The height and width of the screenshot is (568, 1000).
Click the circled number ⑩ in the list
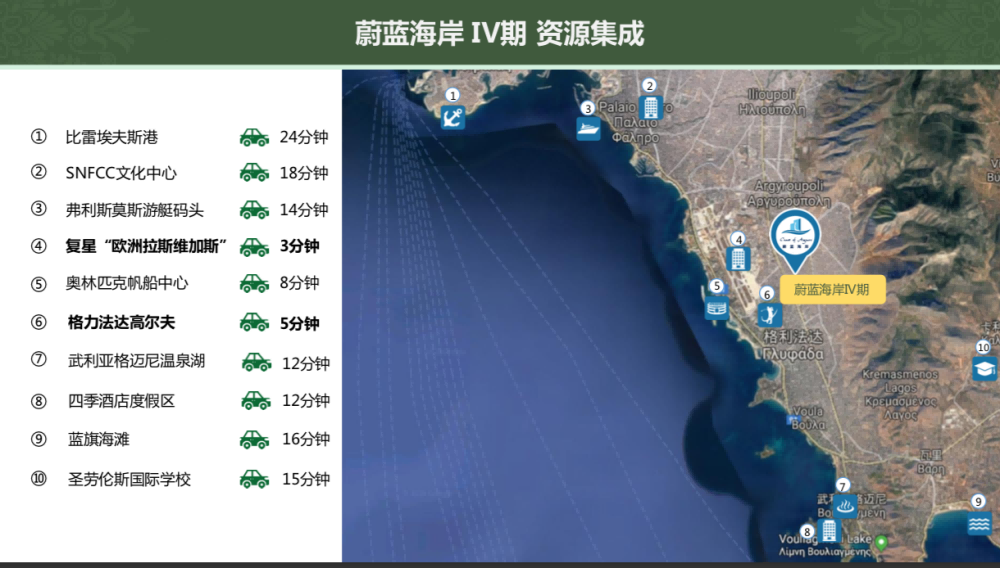(x=39, y=479)
